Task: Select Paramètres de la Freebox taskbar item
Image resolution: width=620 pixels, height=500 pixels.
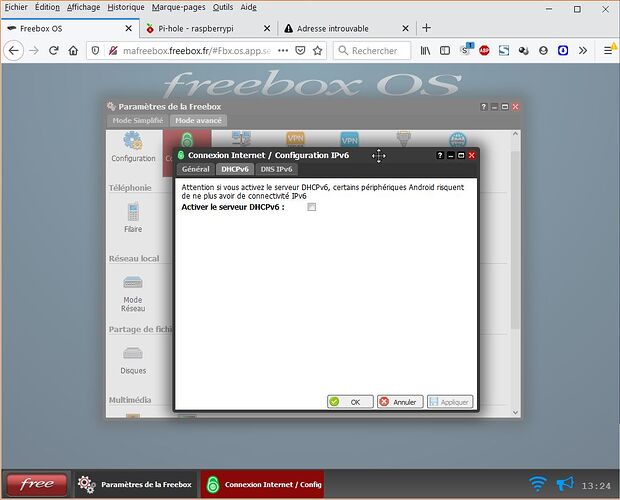Action: pos(135,484)
